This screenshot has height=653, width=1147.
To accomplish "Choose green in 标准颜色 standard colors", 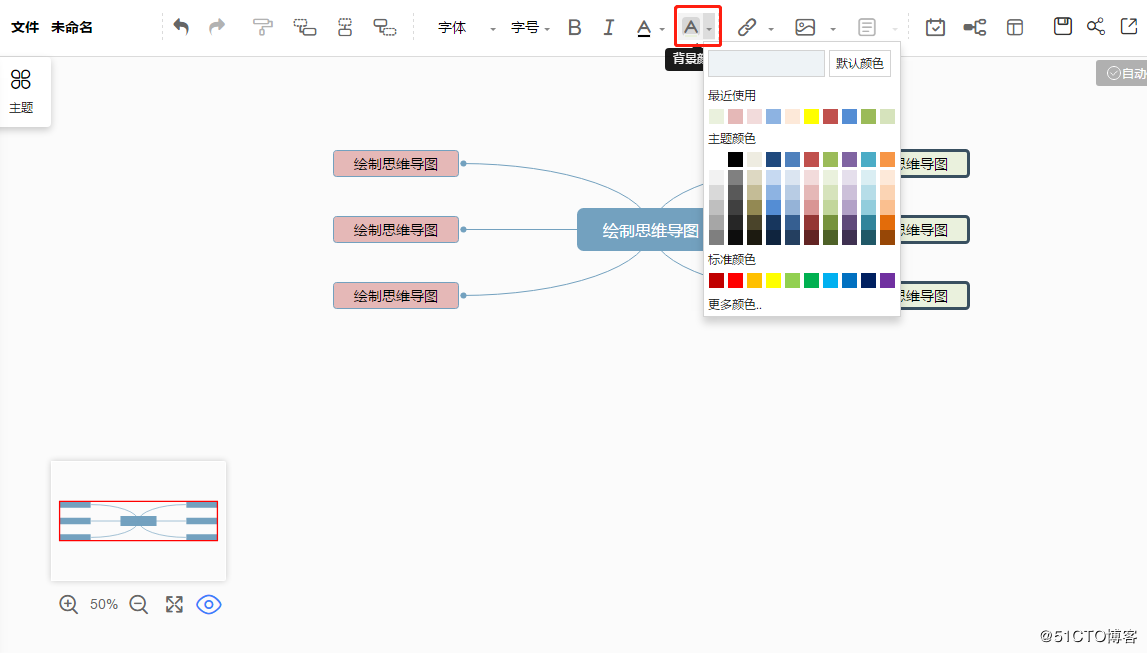I will 811,280.
